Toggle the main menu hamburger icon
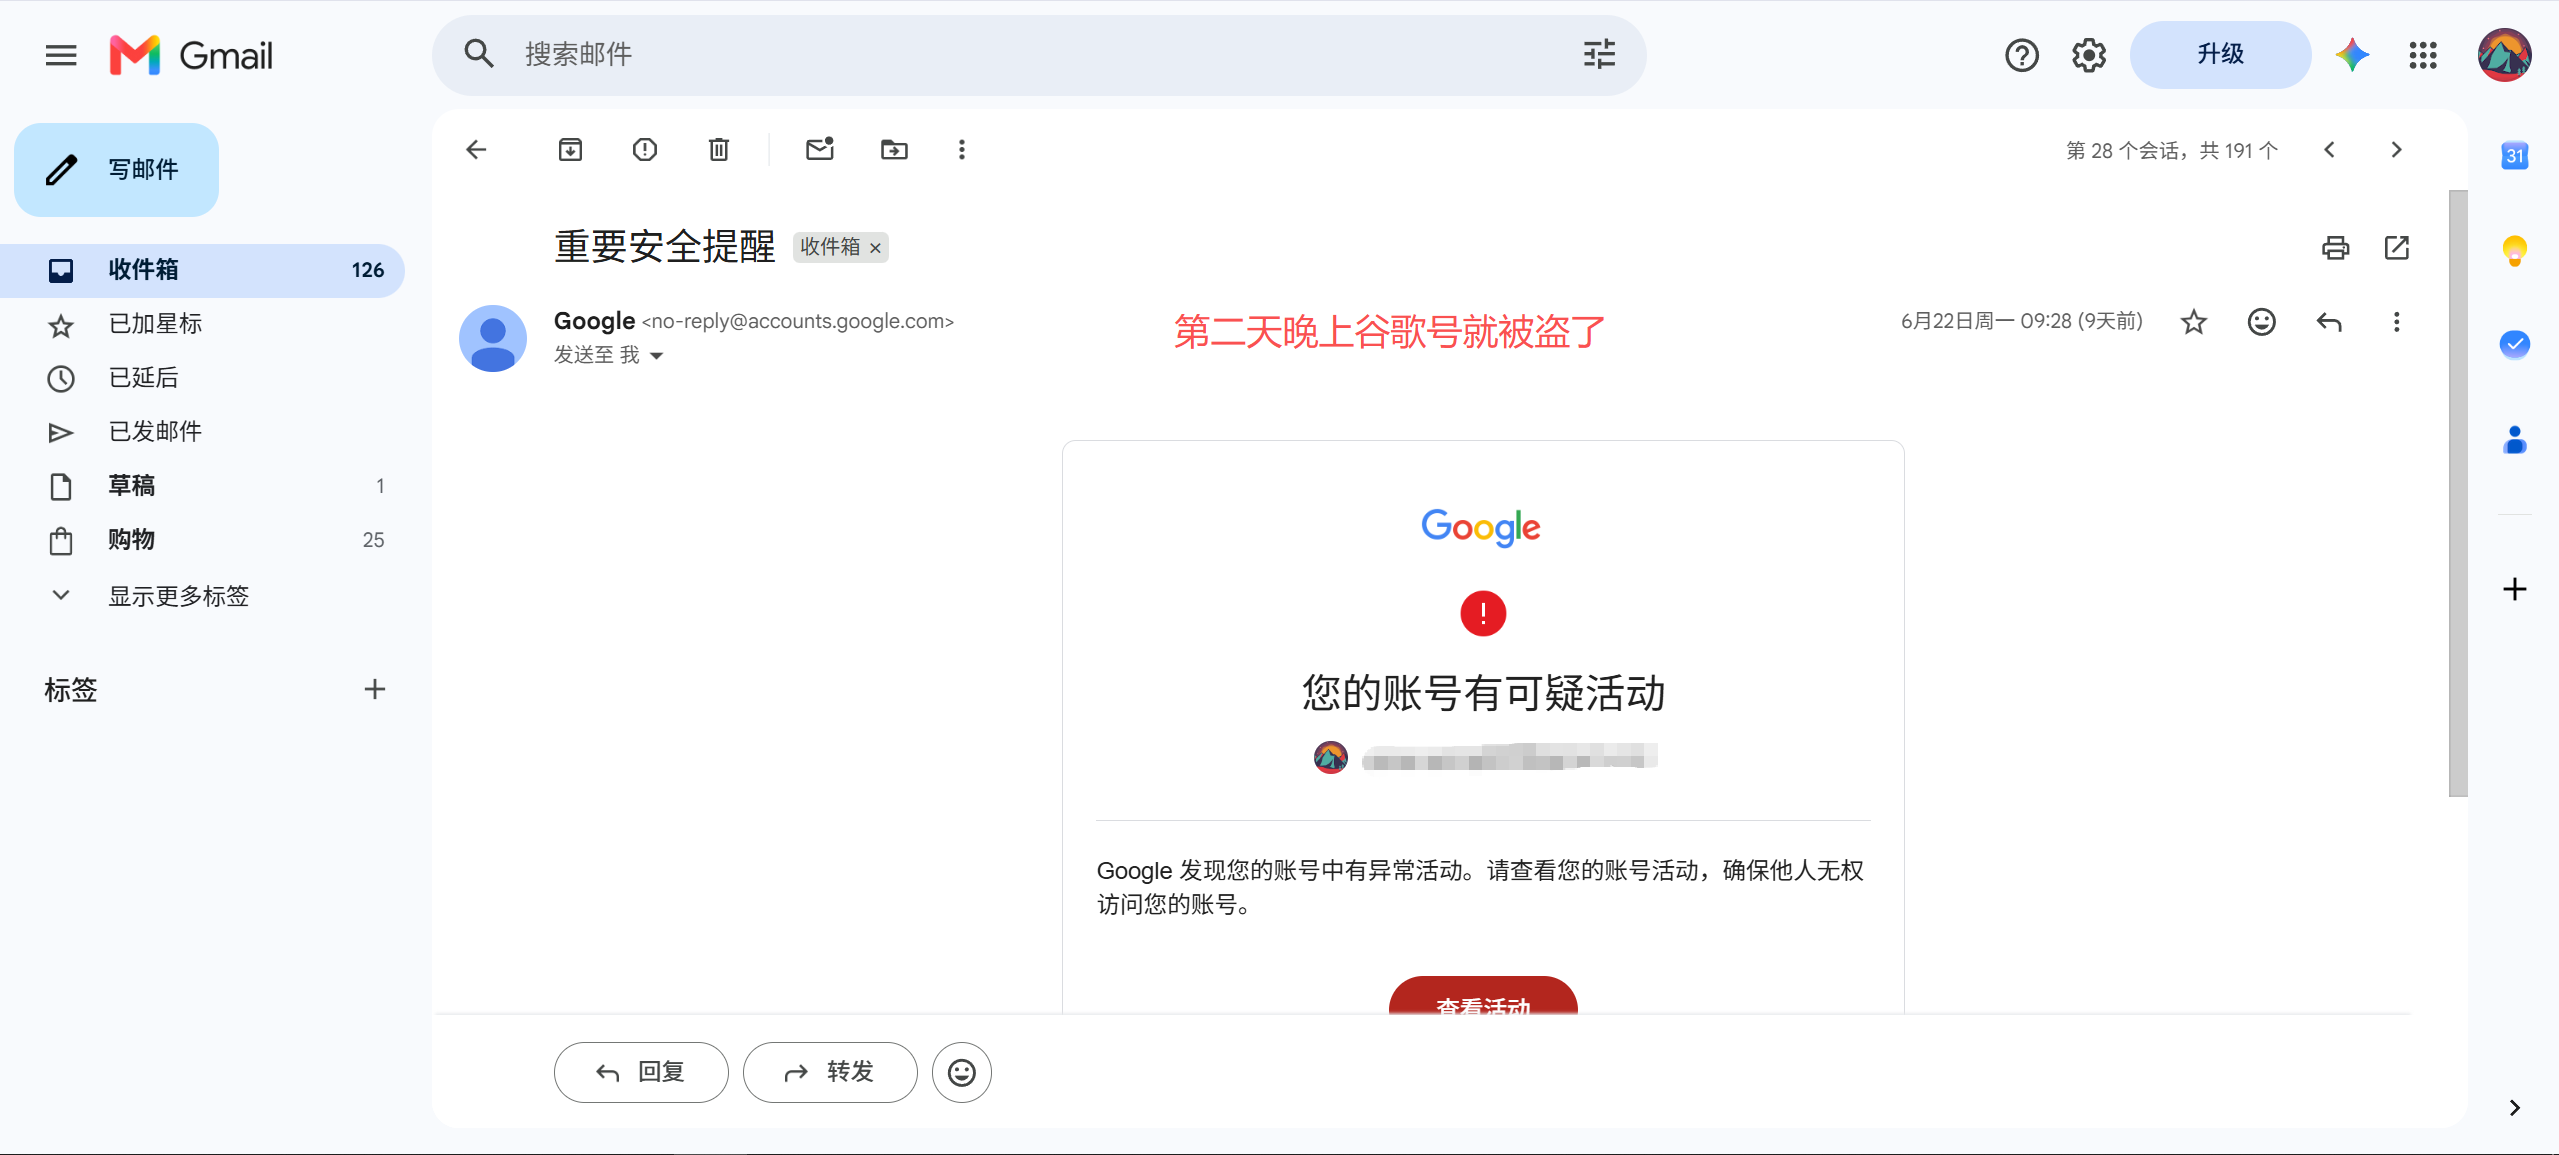2559x1155 pixels. [x=61, y=55]
